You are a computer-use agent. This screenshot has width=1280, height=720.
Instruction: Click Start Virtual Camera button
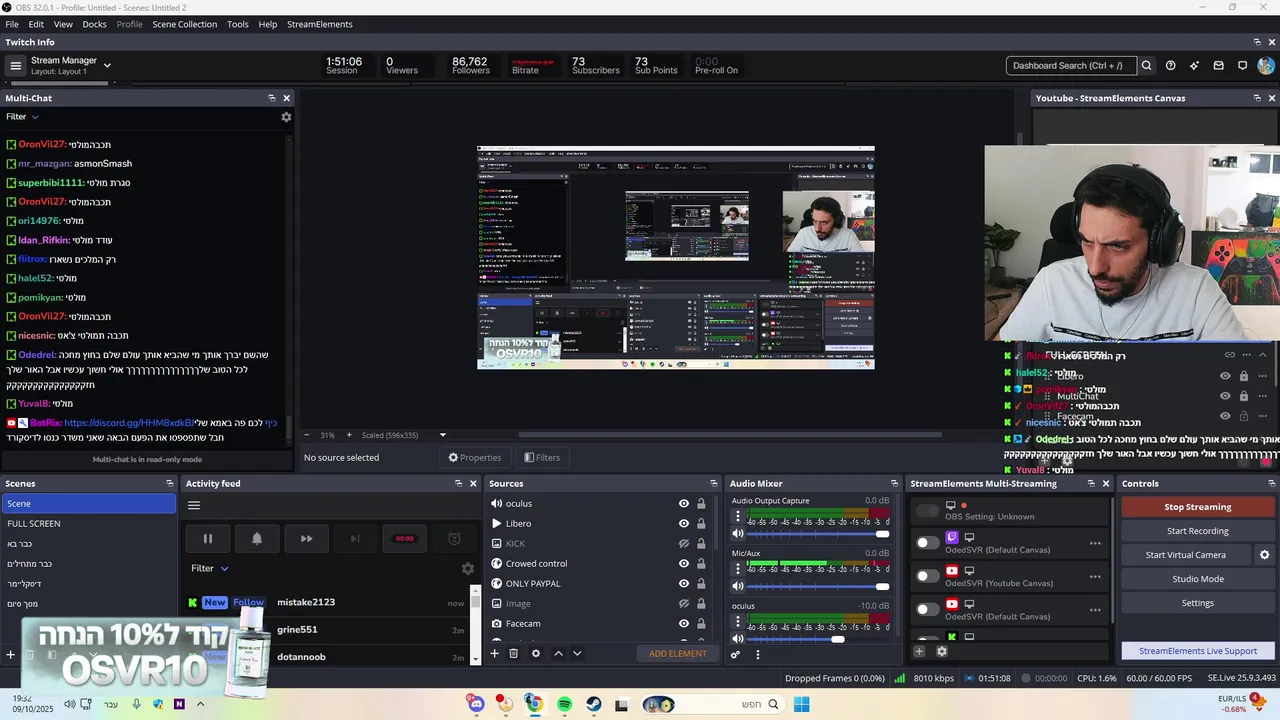tap(1185, 555)
